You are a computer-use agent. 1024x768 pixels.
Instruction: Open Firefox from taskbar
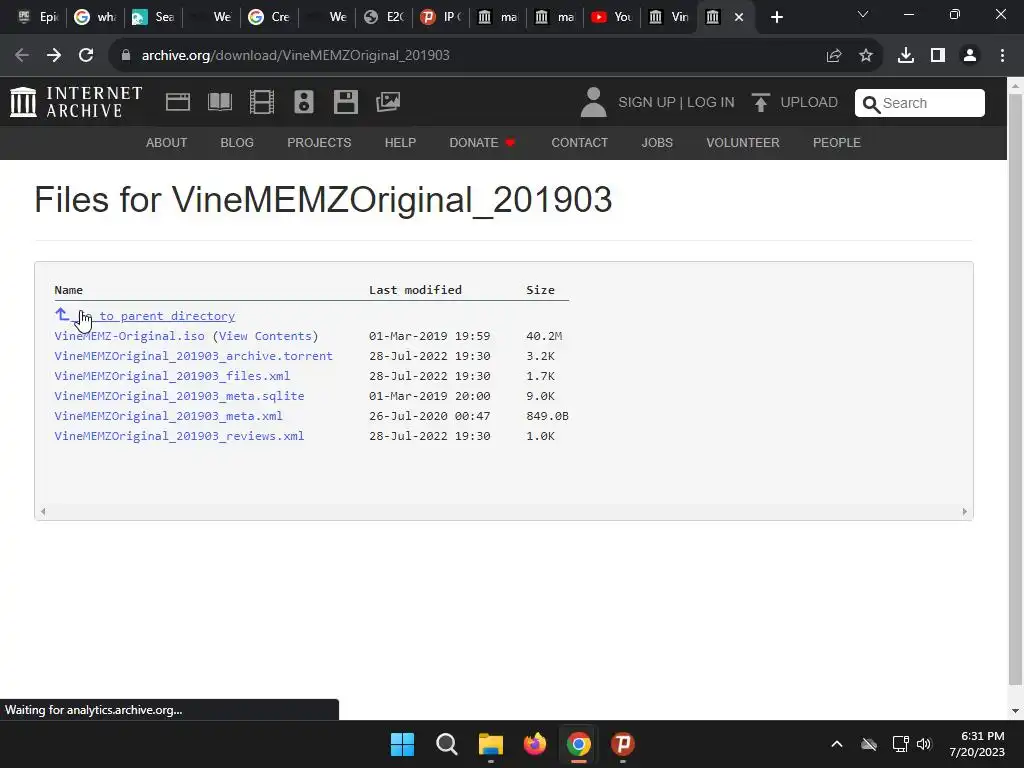535,744
